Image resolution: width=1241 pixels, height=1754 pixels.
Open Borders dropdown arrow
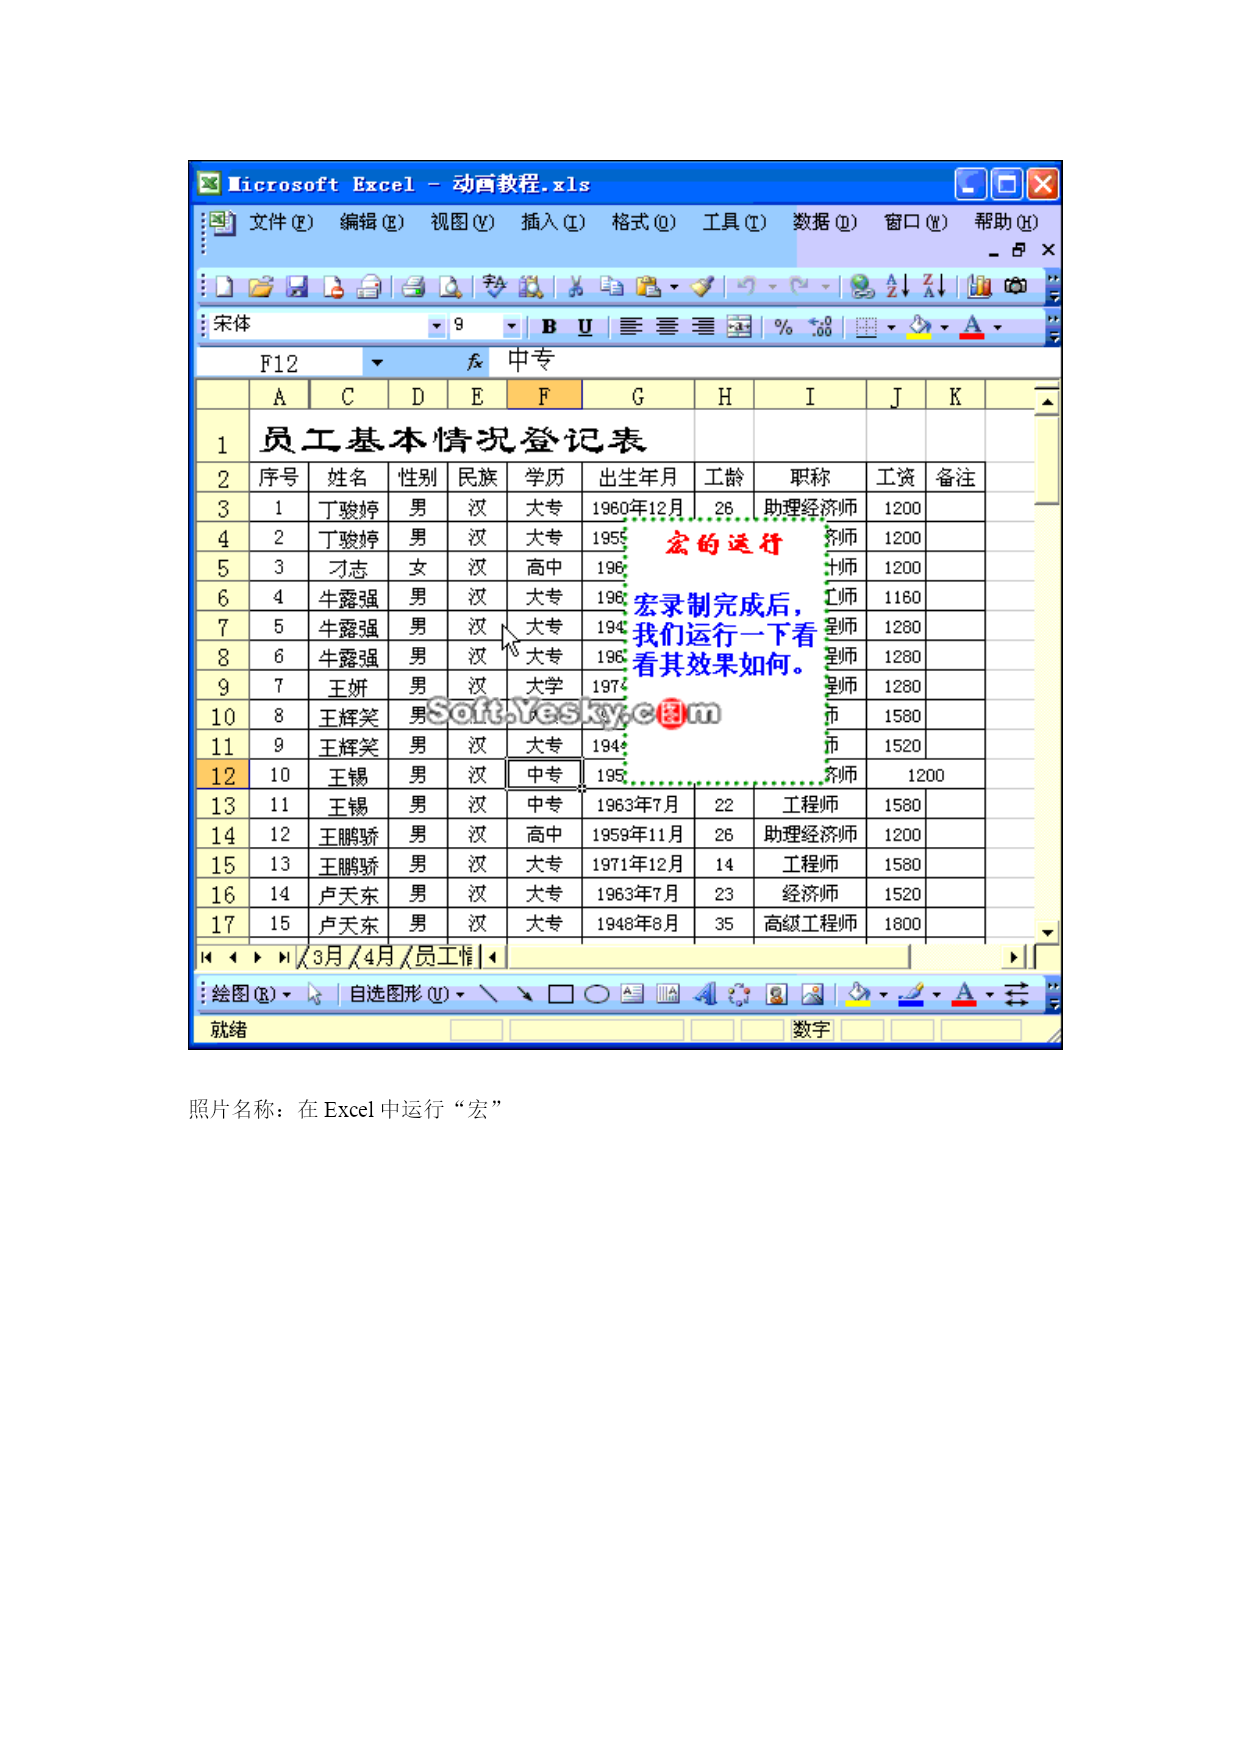(x=891, y=326)
